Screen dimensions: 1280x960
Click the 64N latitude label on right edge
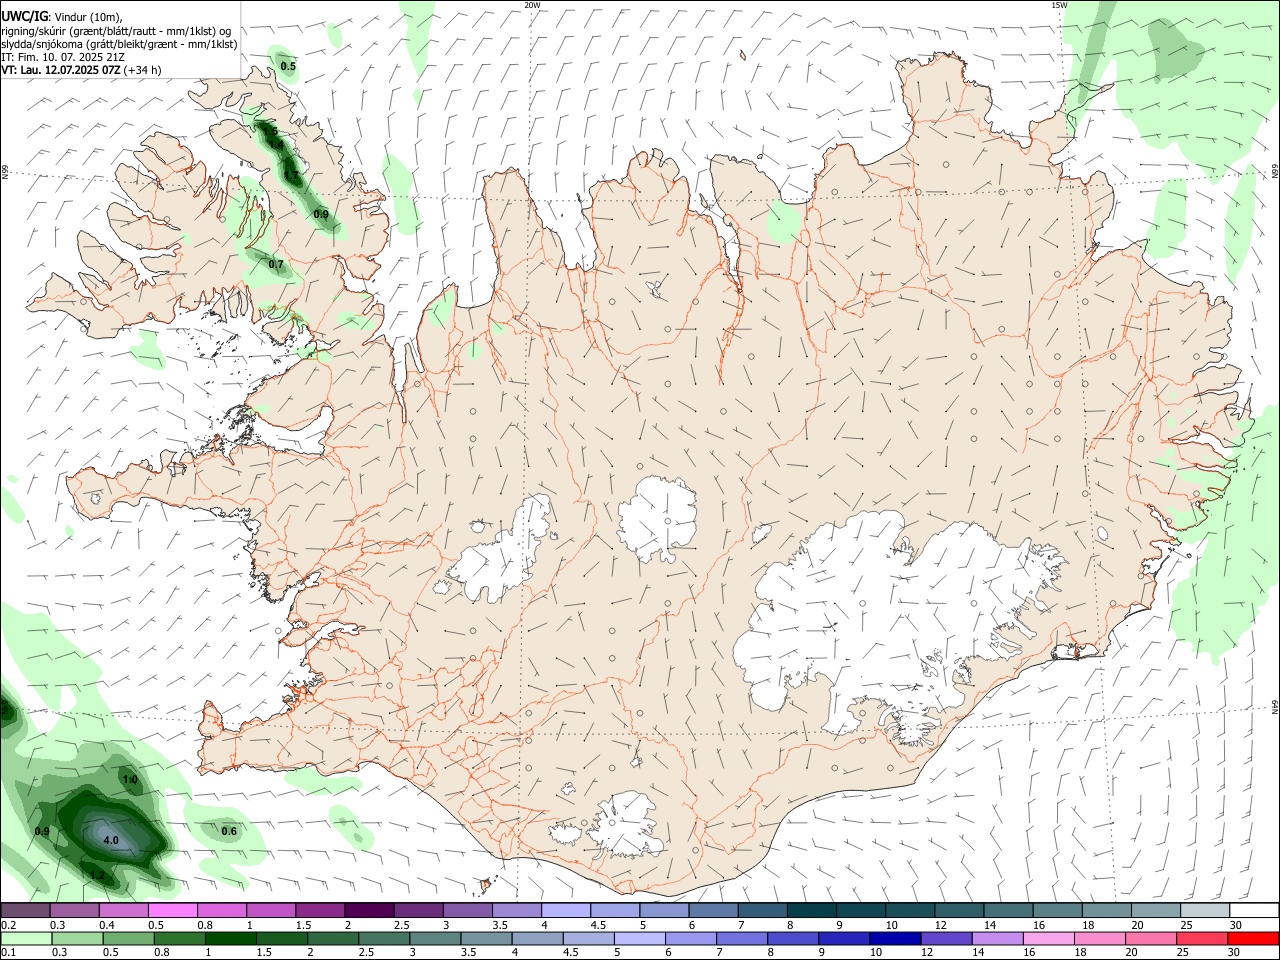click(1275, 706)
